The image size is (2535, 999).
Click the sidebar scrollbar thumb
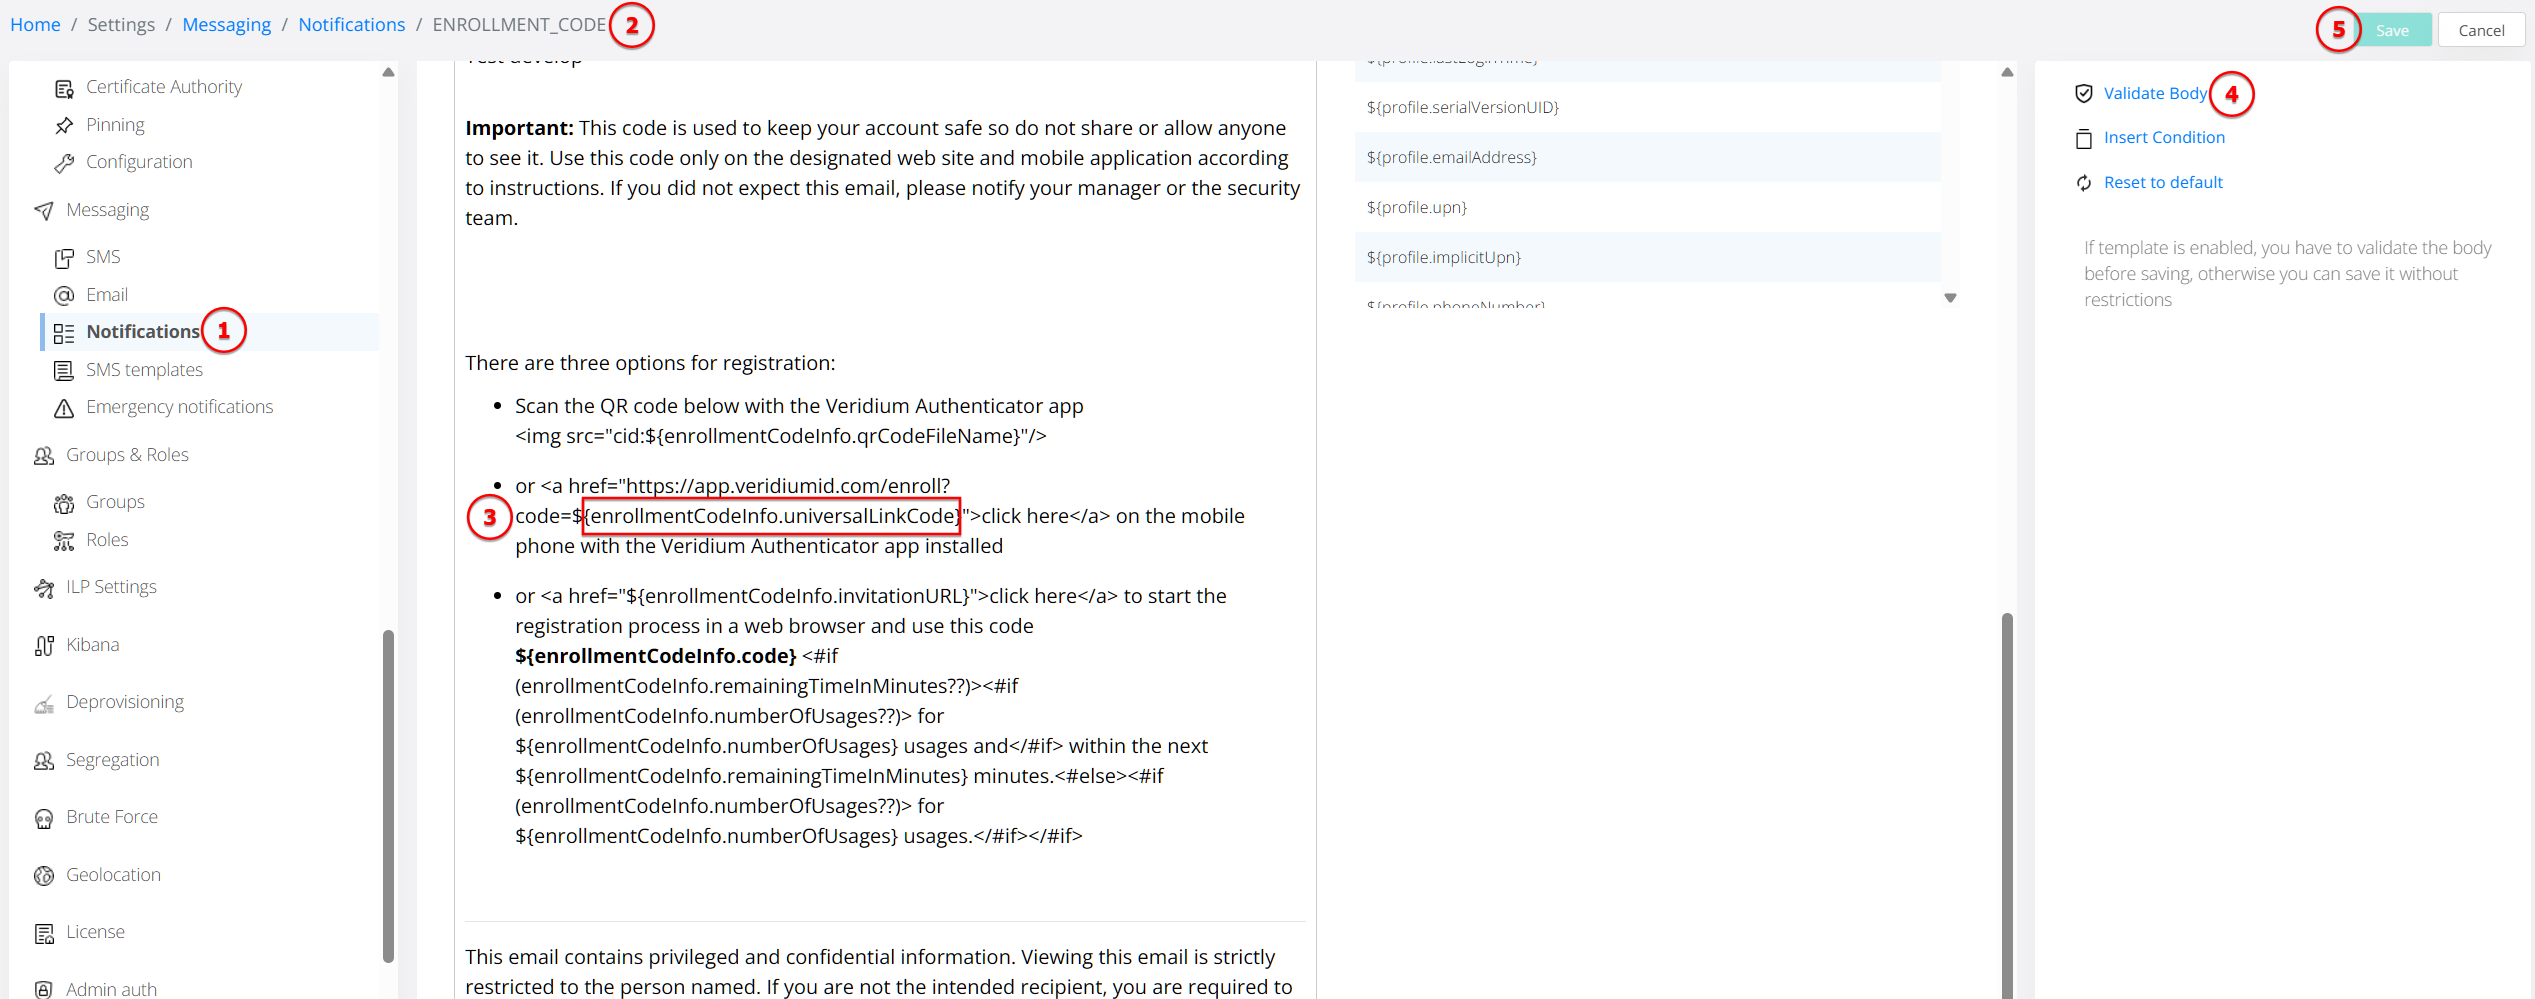pos(388,796)
